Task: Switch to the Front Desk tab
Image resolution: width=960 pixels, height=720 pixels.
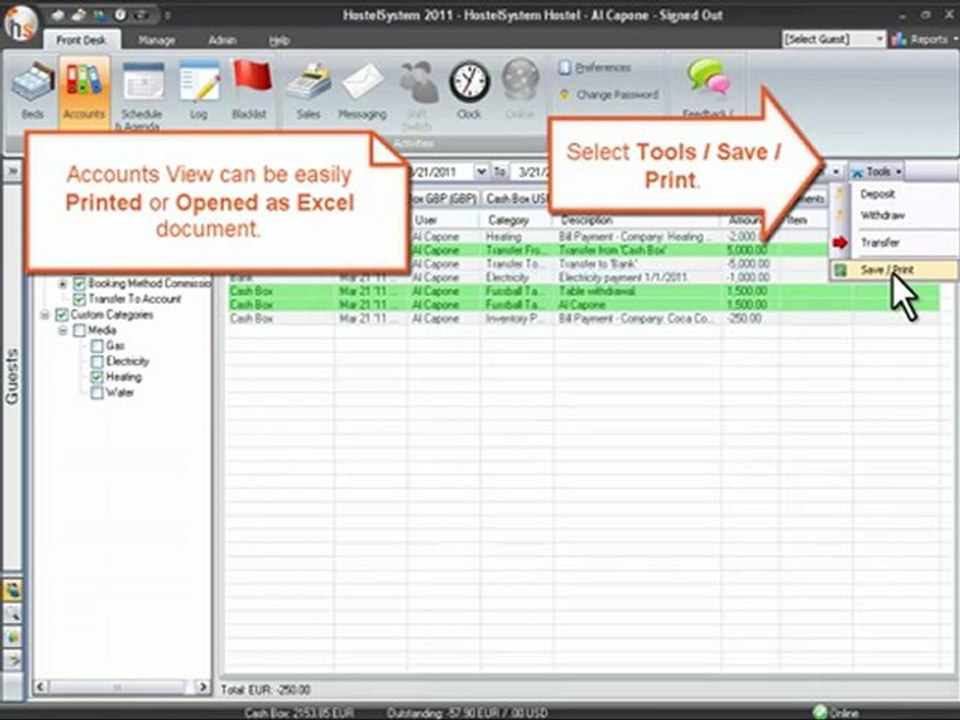Action: point(81,40)
